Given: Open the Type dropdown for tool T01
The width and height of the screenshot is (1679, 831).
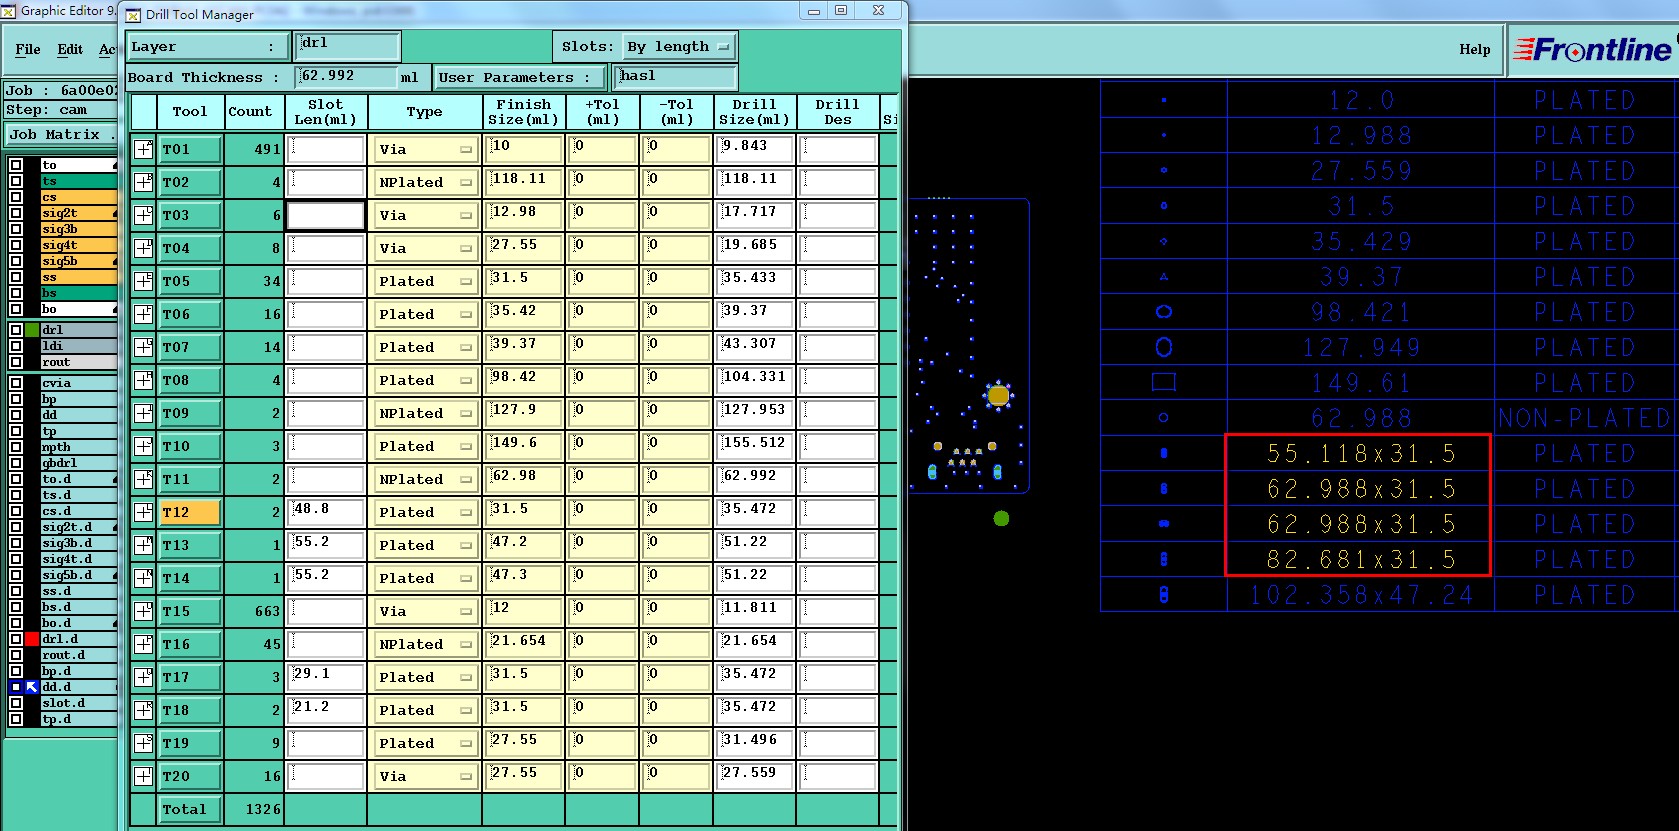Looking at the screenshot, I should [x=425, y=149].
